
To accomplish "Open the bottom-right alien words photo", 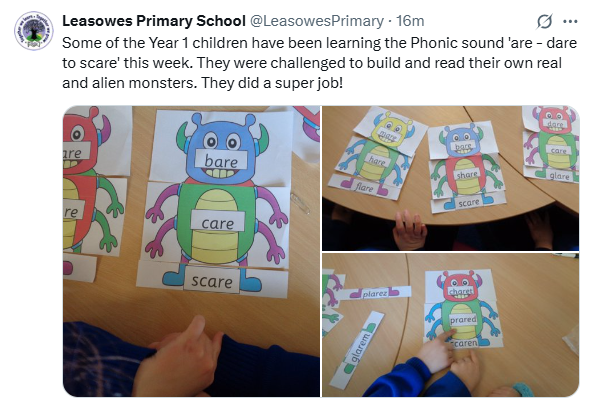I will point(450,325).
